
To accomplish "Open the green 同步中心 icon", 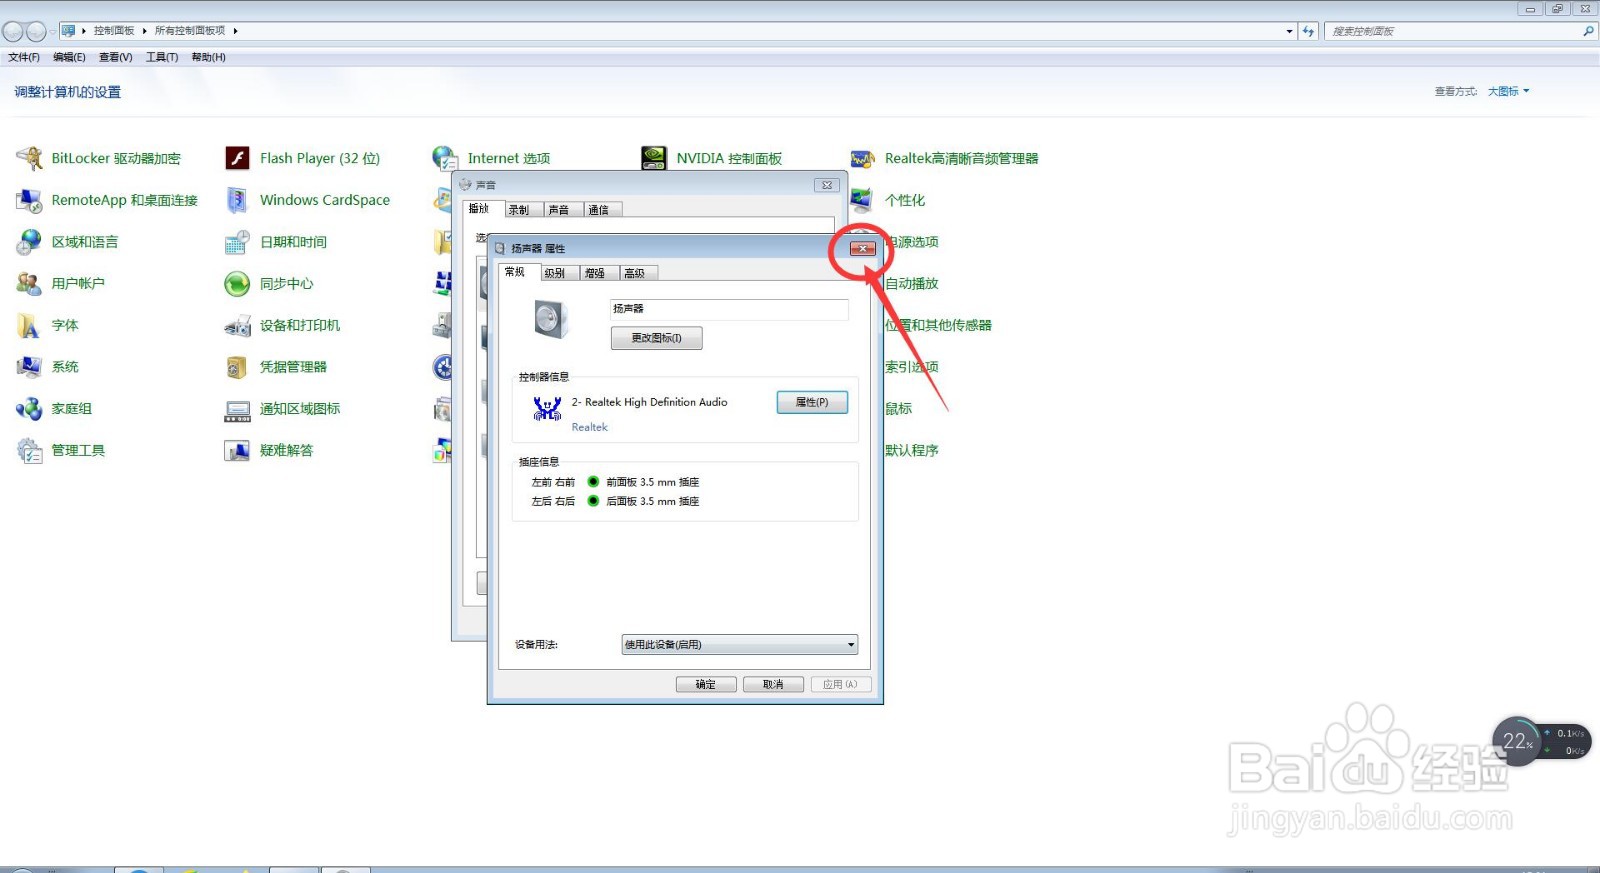I will (237, 284).
